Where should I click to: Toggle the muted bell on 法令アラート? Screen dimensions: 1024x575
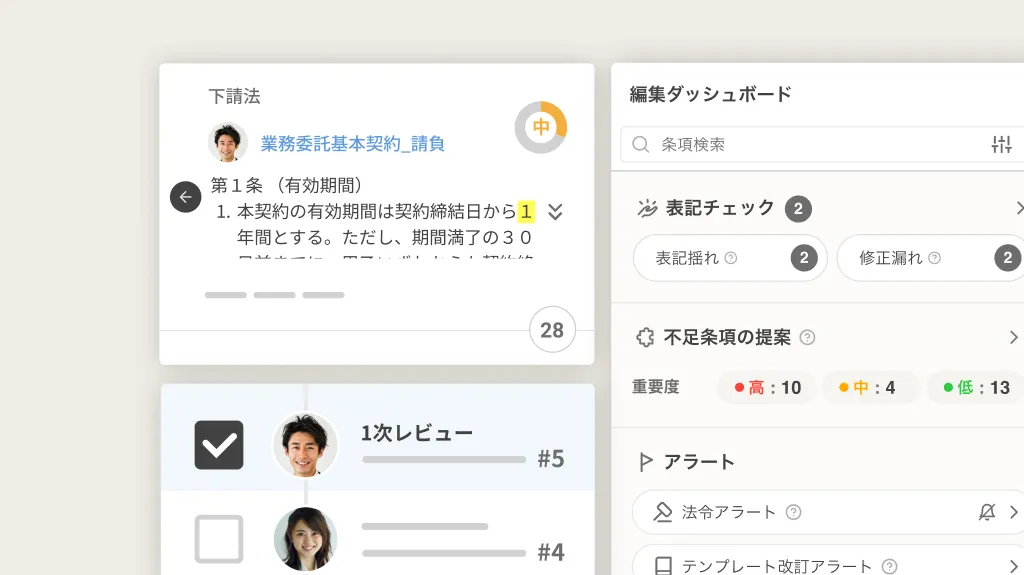[987, 512]
